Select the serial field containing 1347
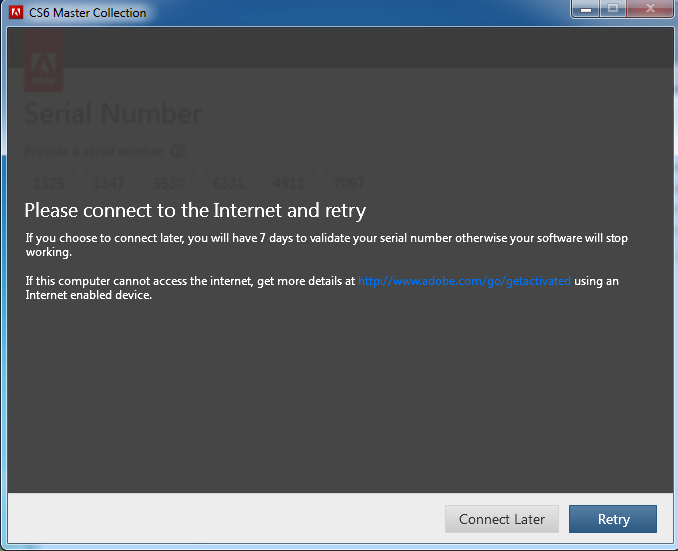This screenshot has height=551, width=678. pos(109,183)
